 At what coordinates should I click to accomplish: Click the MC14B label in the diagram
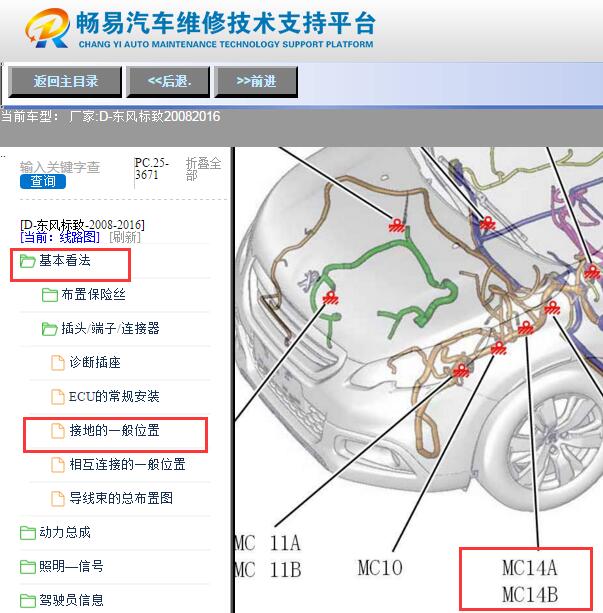click(x=530, y=595)
